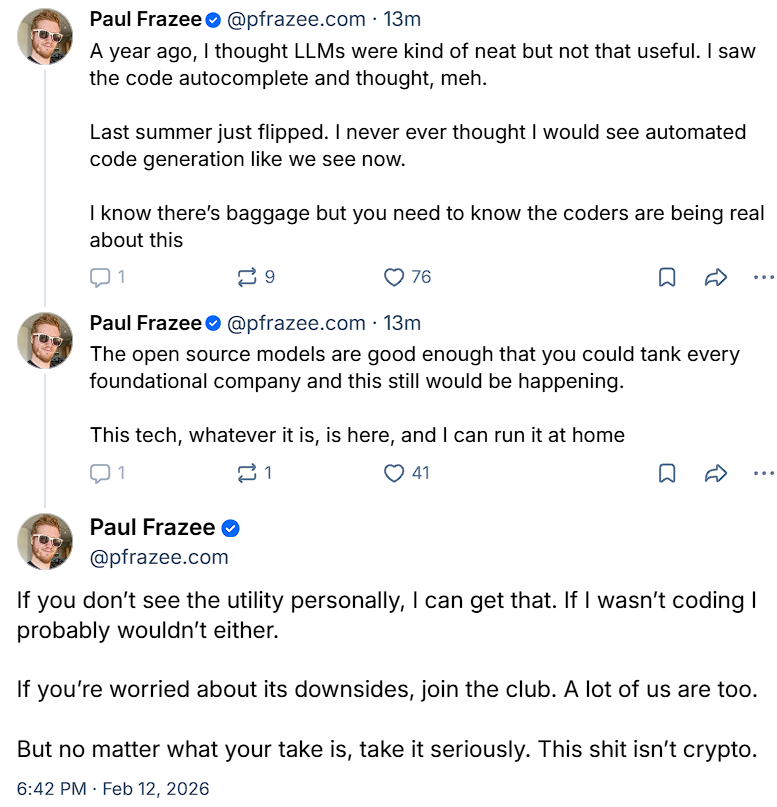
Task: Share the open source models post
Action: pyautogui.click(x=715, y=474)
